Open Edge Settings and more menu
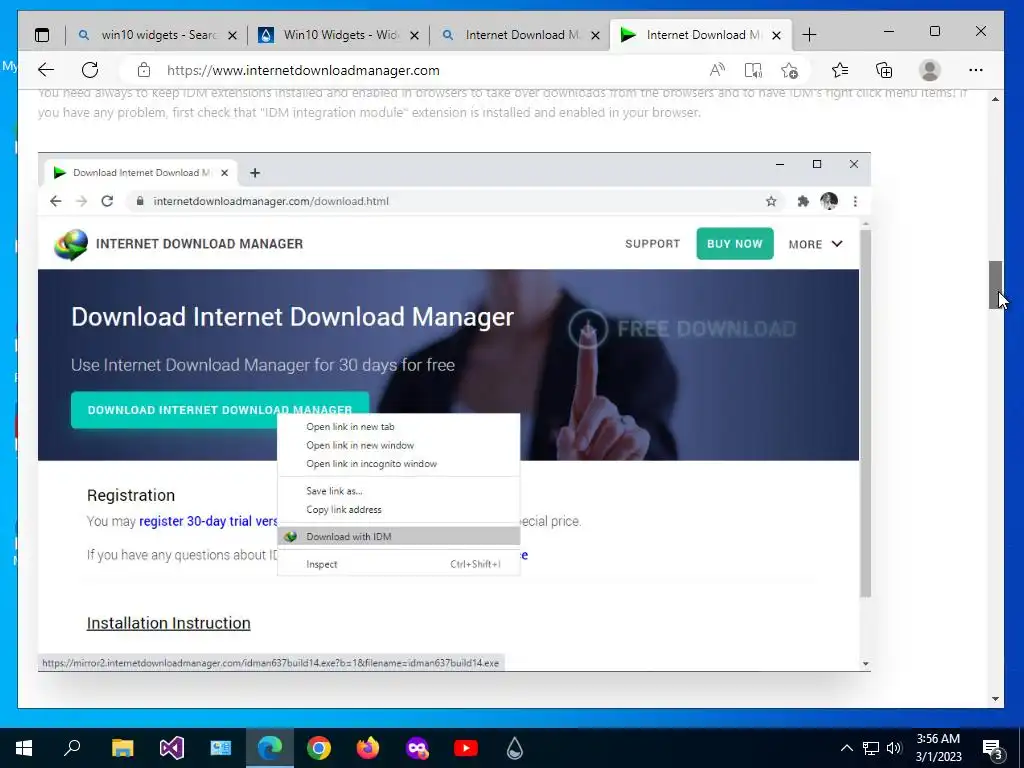Image resolution: width=1024 pixels, height=768 pixels. click(x=976, y=71)
